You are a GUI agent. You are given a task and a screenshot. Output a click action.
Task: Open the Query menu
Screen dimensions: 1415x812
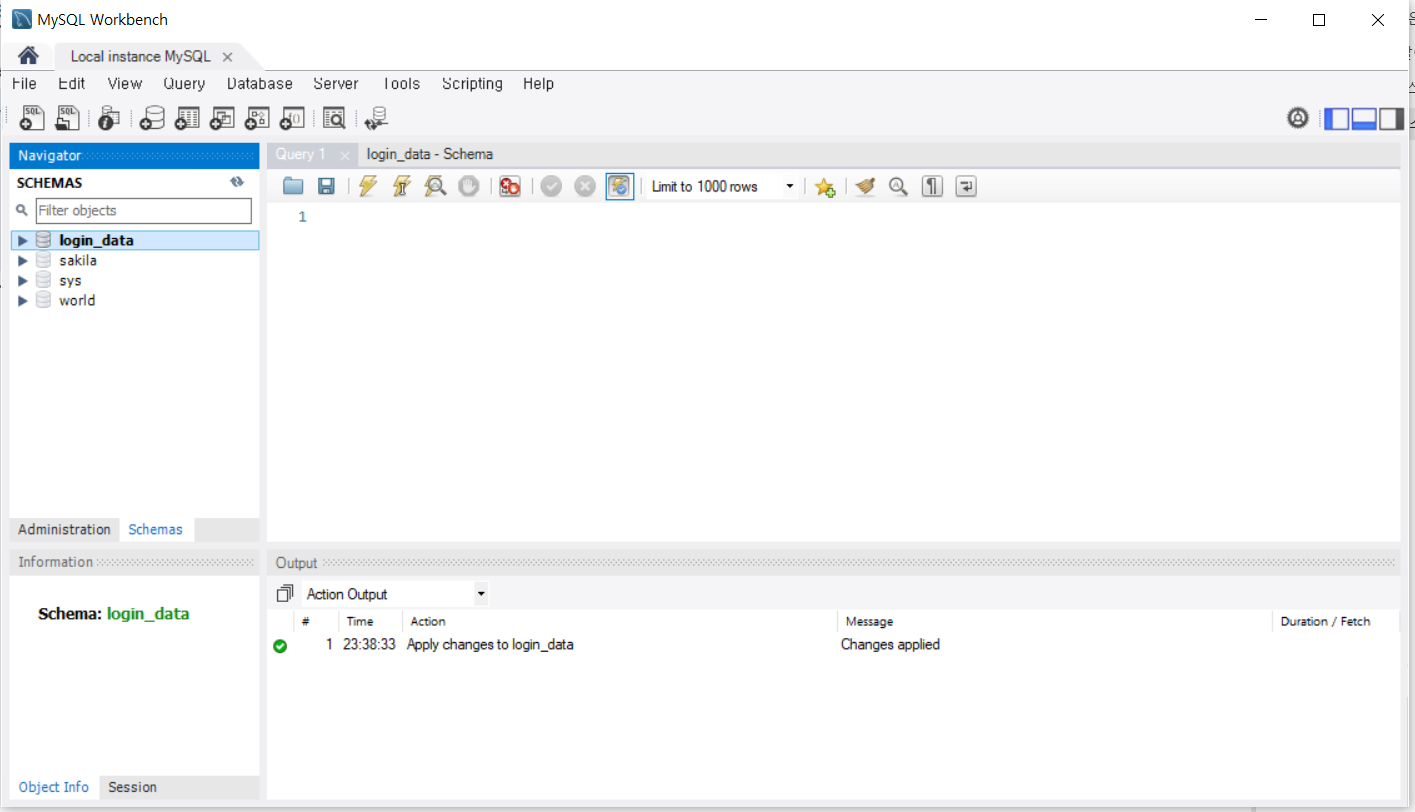[184, 84]
